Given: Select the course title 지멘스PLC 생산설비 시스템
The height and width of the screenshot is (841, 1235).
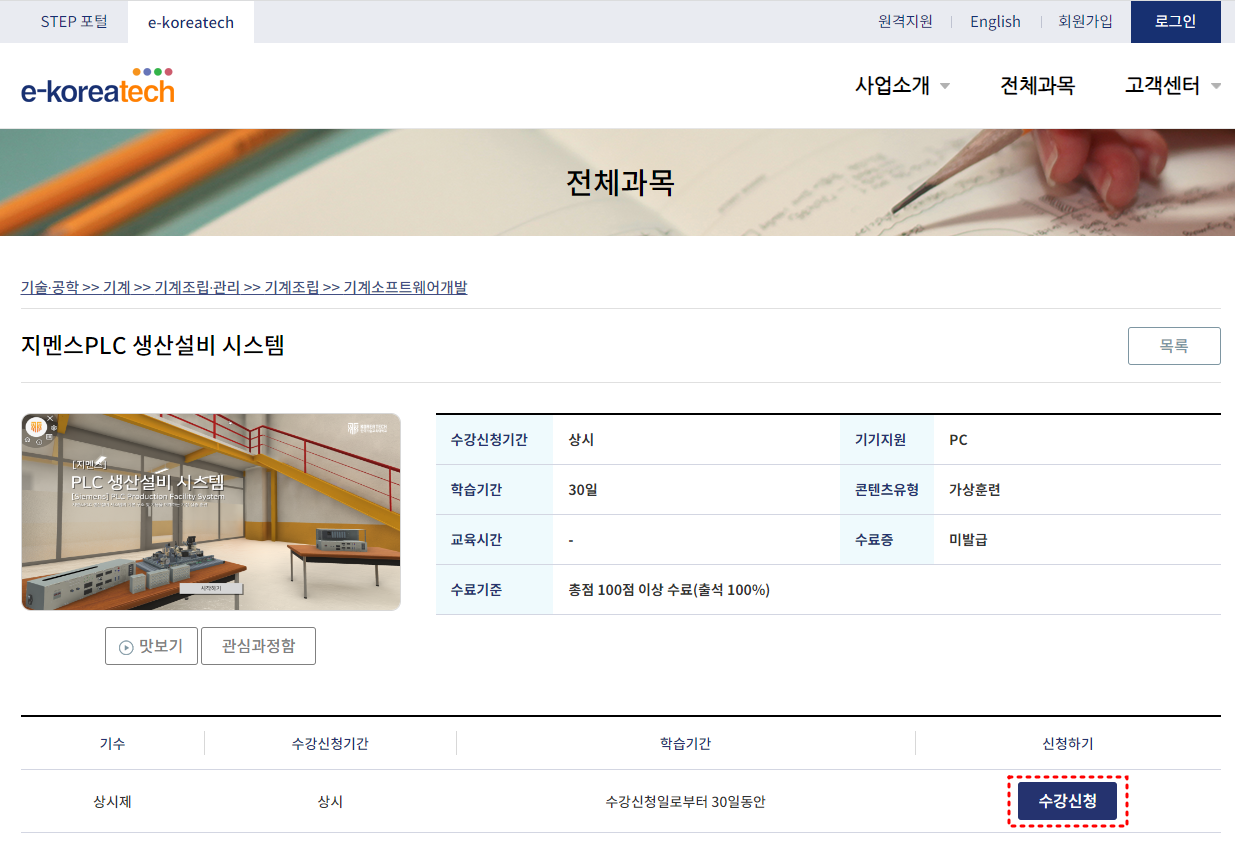Looking at the screenshot, I should coord(153,346).
